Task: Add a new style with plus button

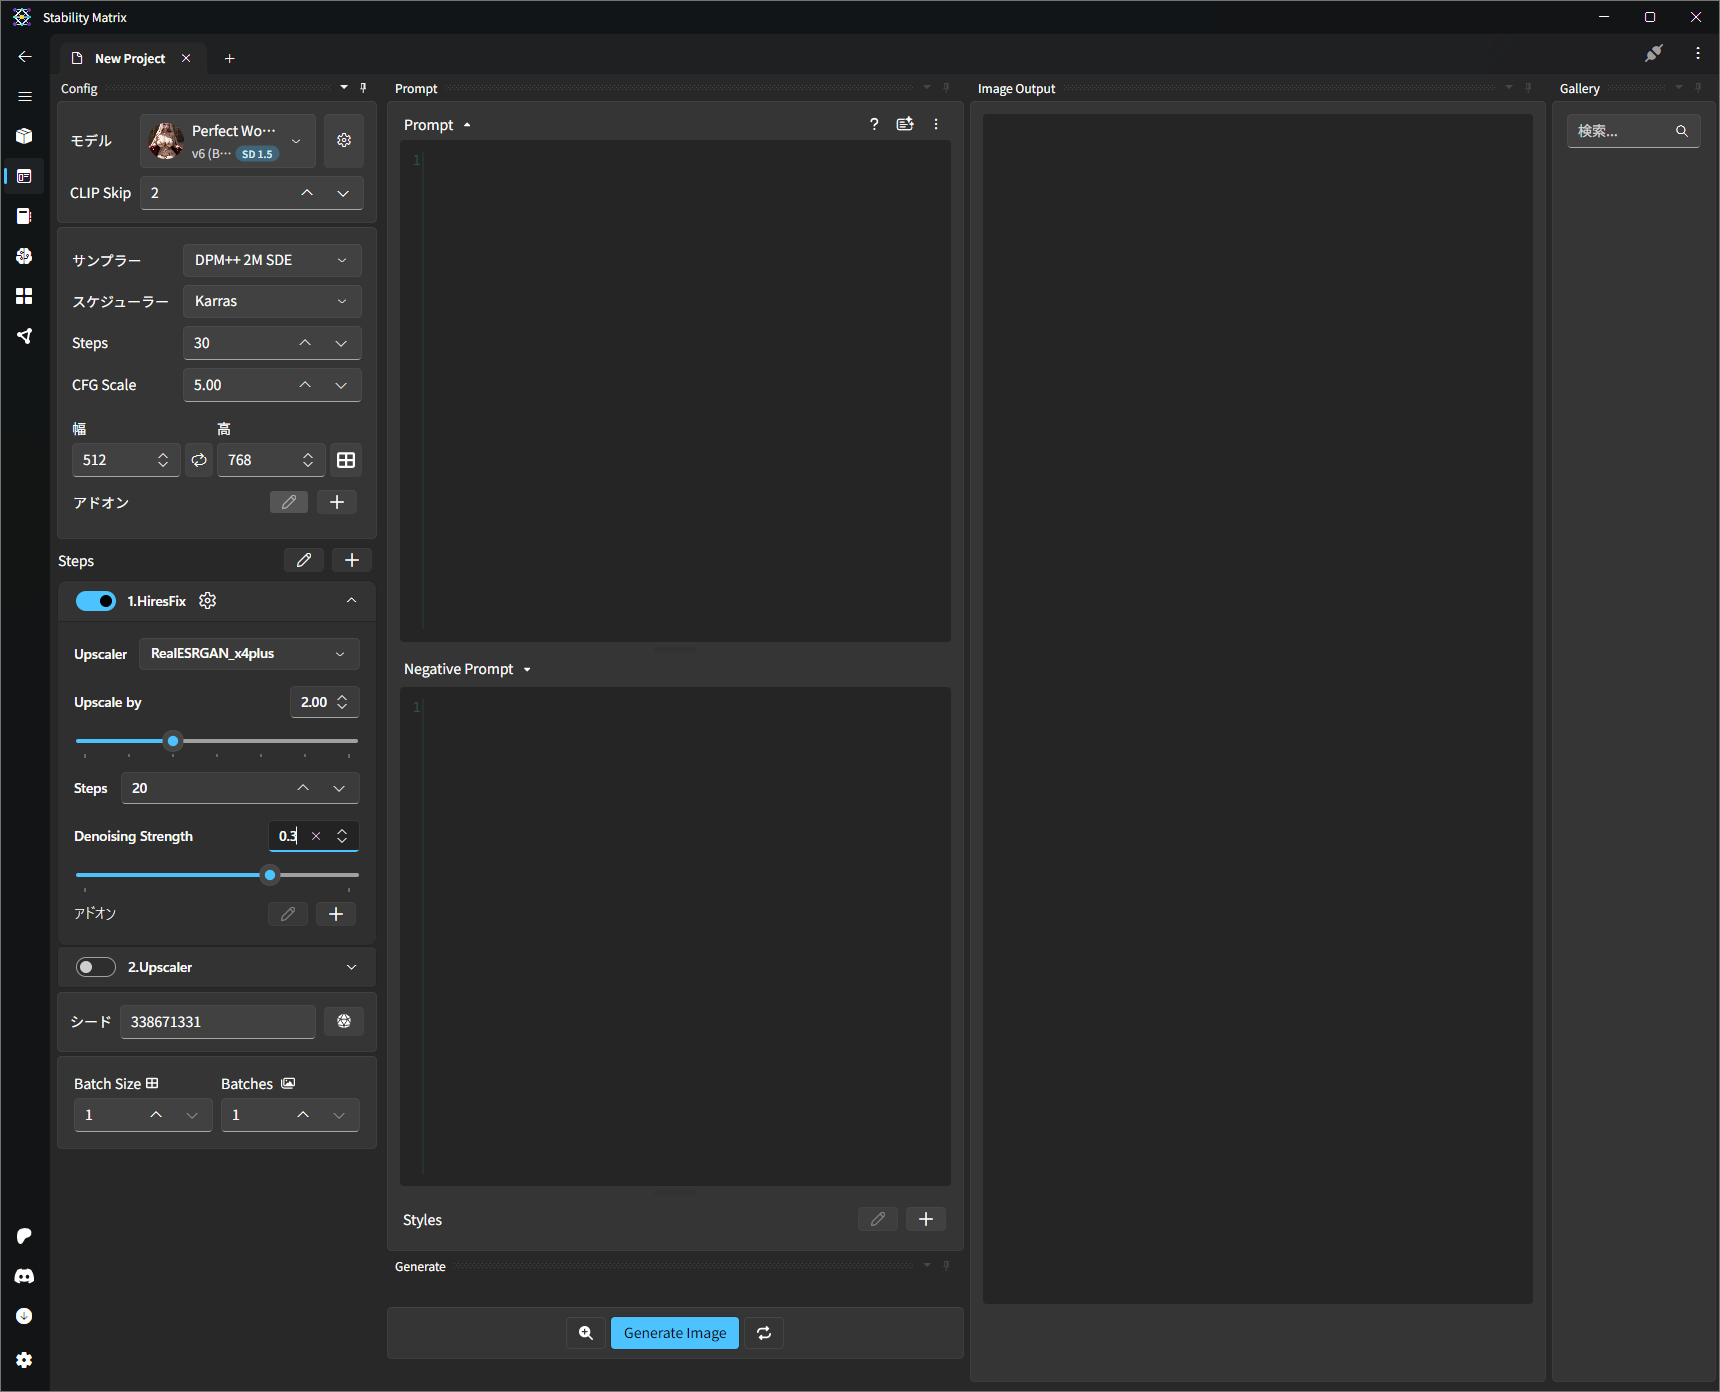Action: click(x=925, y=1219)
